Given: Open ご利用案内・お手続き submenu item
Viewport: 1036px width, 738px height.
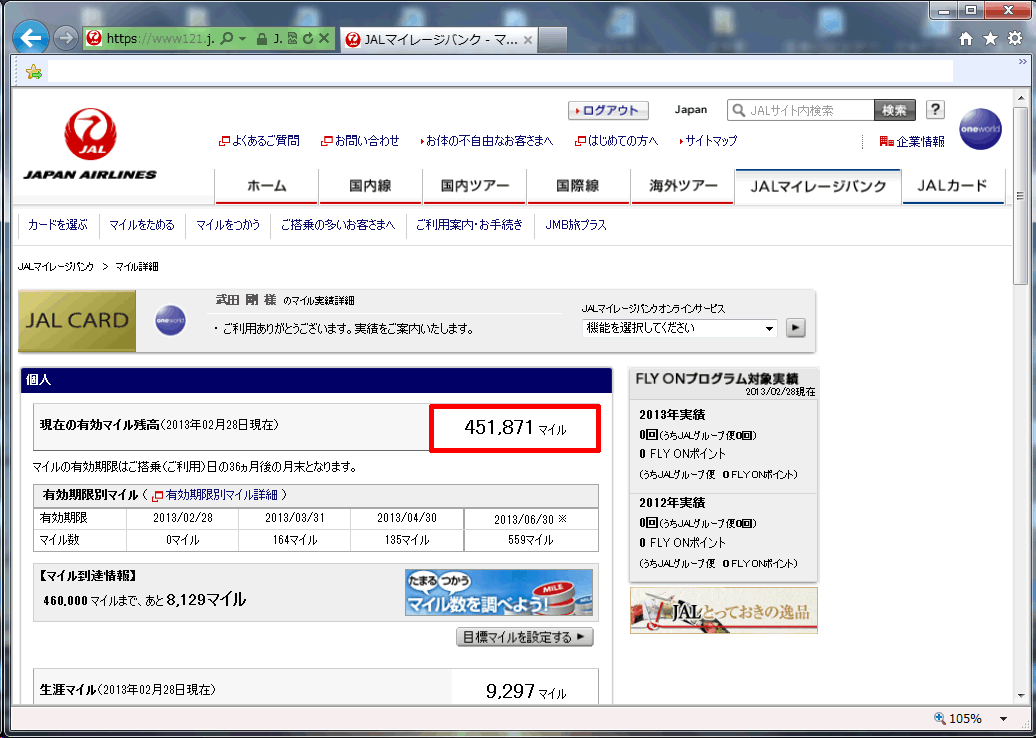Looking at the screenshot, I should click(x=469, y=225).
